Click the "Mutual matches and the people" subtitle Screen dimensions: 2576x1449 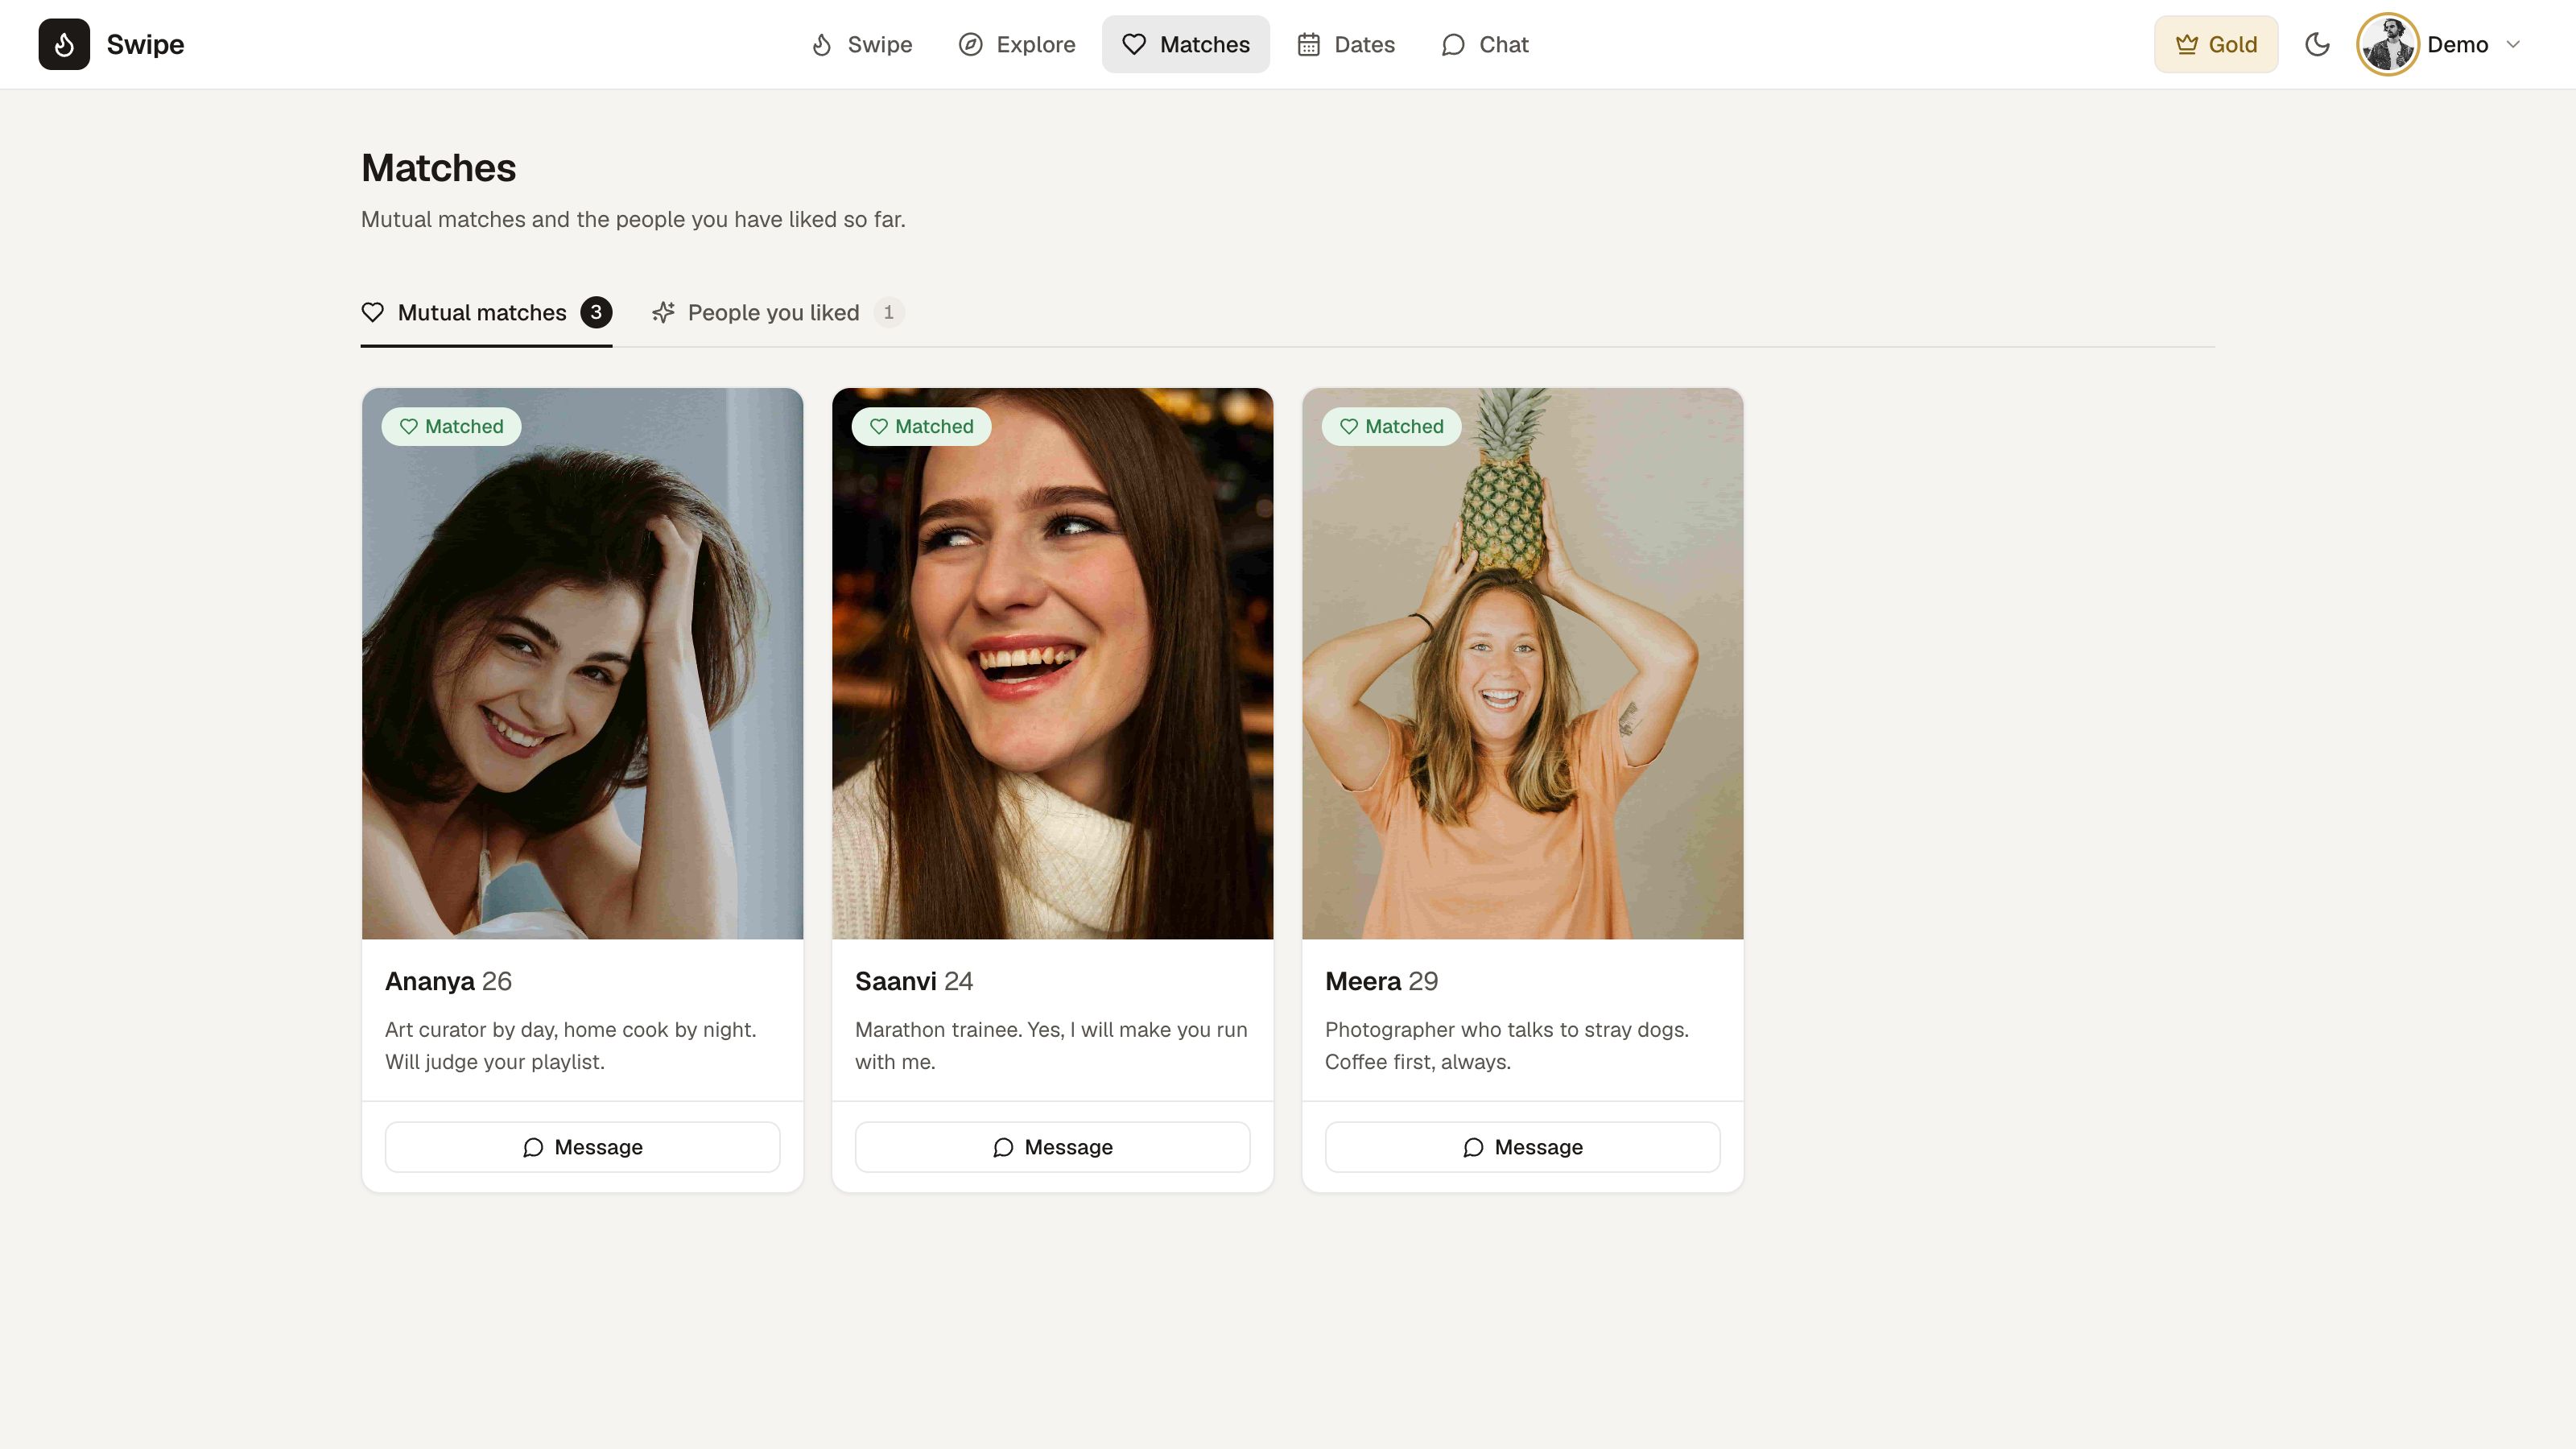[633, 219]
